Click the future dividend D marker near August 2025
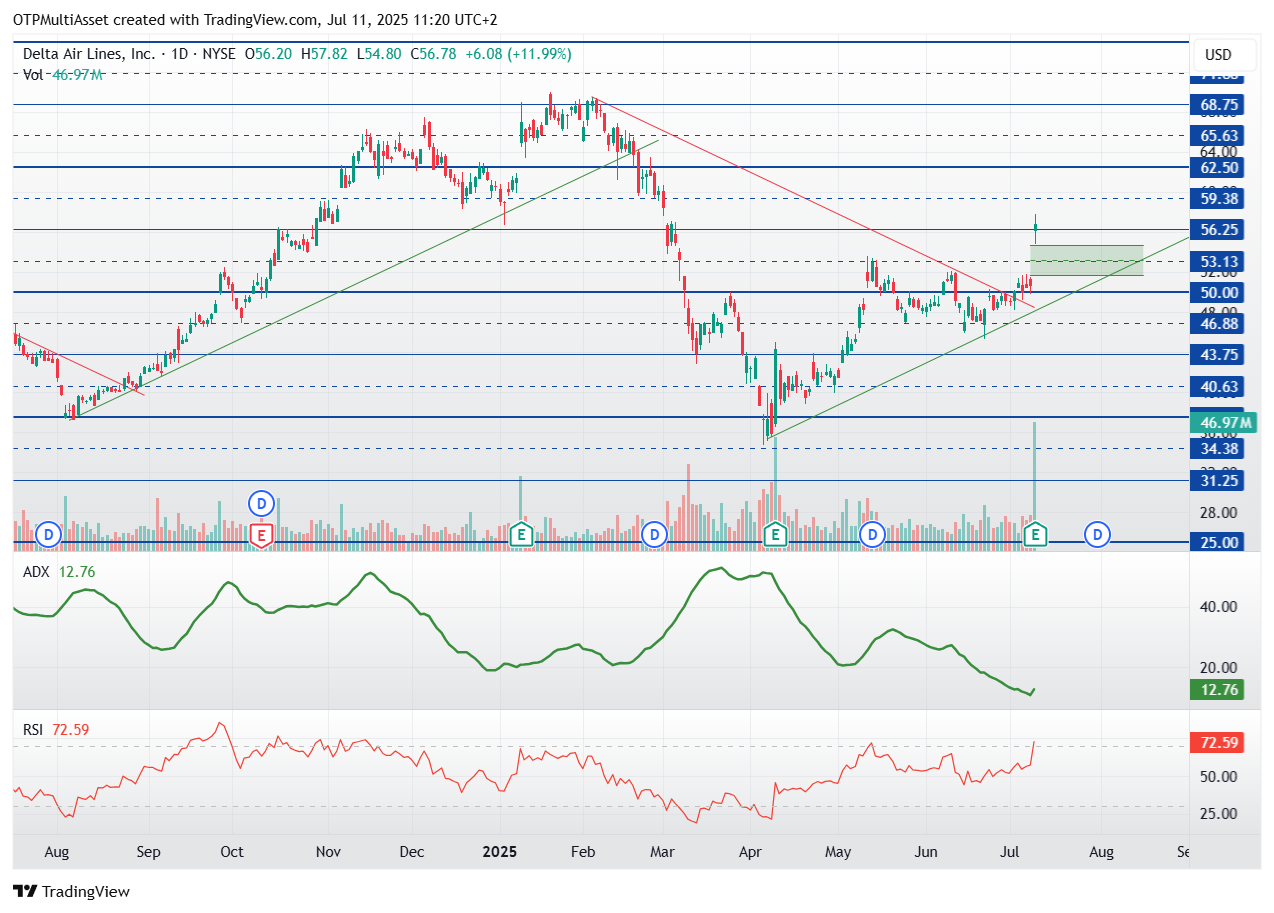The width and height of the screenshot is (1274, 913). [1098, 535]
